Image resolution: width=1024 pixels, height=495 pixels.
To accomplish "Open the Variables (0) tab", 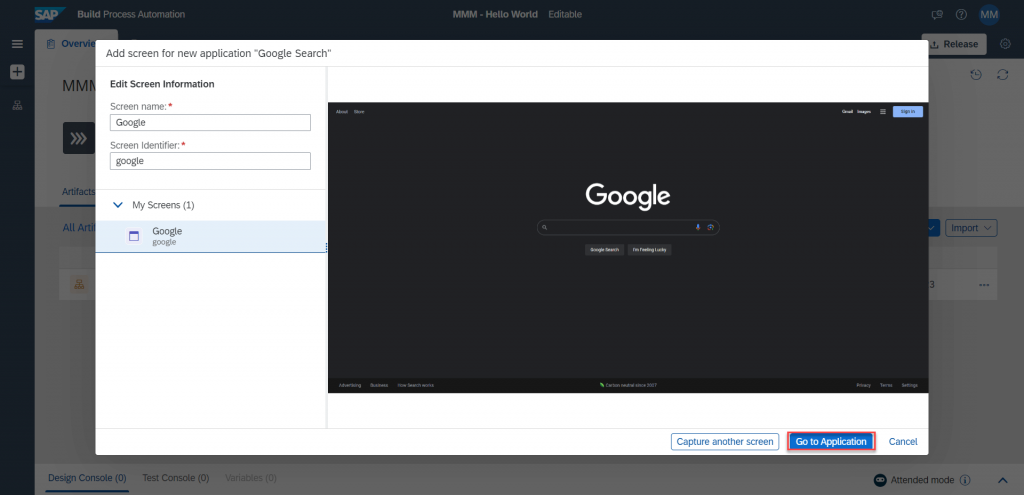I will pos(251,479).
